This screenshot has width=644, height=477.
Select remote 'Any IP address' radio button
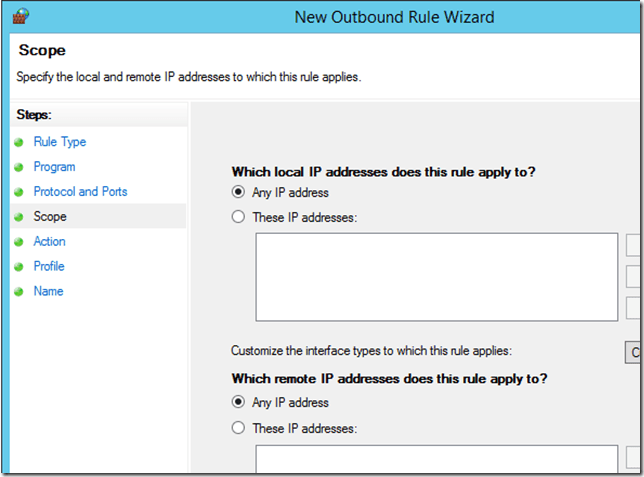(238, 403)
